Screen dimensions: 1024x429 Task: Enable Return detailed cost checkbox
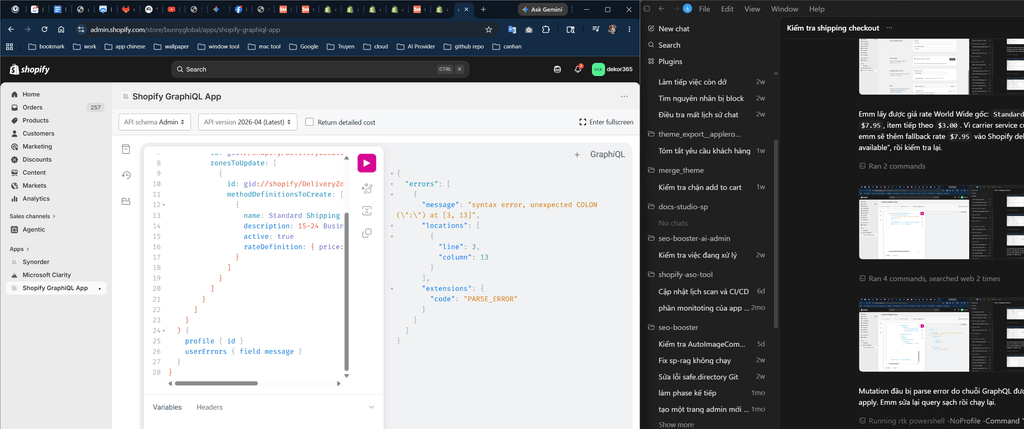[310, 122]
